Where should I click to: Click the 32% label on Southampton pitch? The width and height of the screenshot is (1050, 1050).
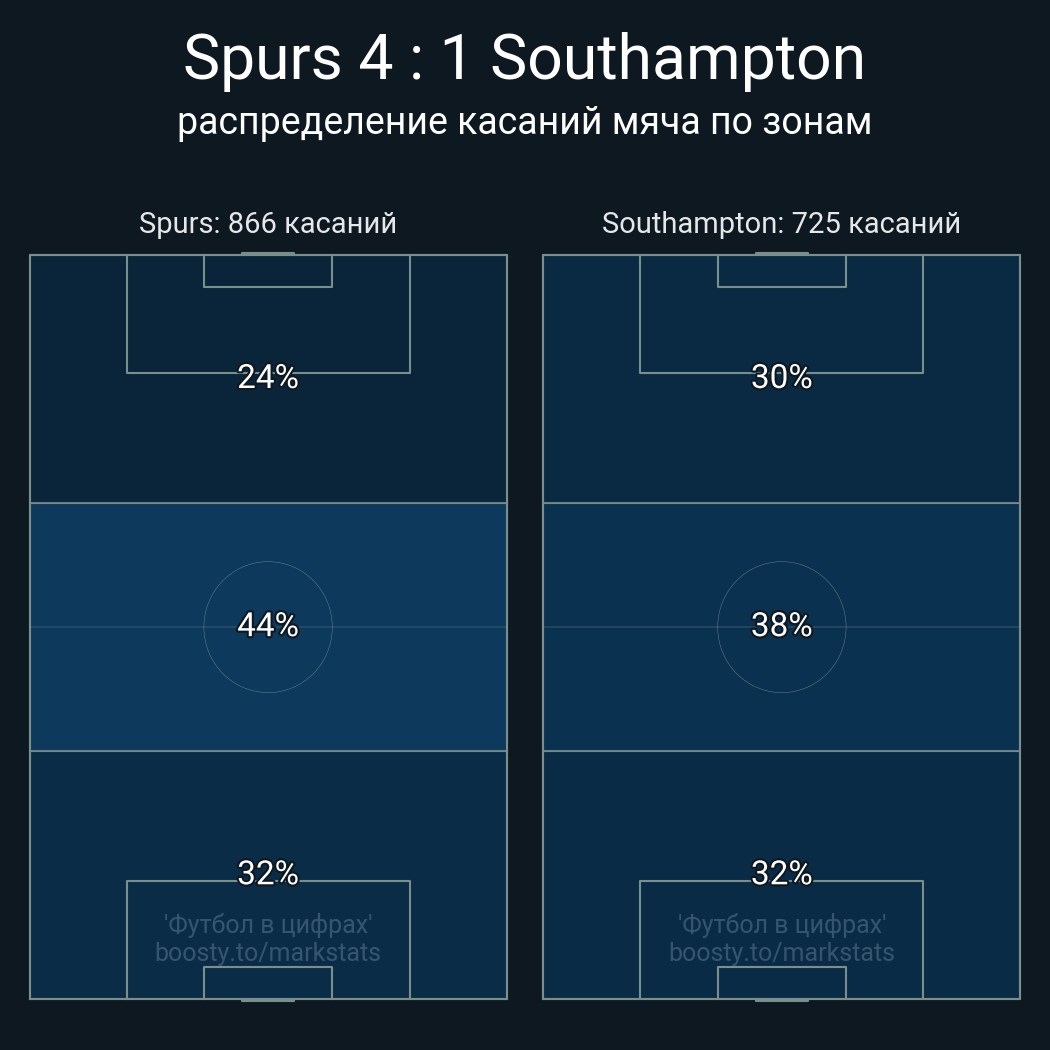click(781, 873)
